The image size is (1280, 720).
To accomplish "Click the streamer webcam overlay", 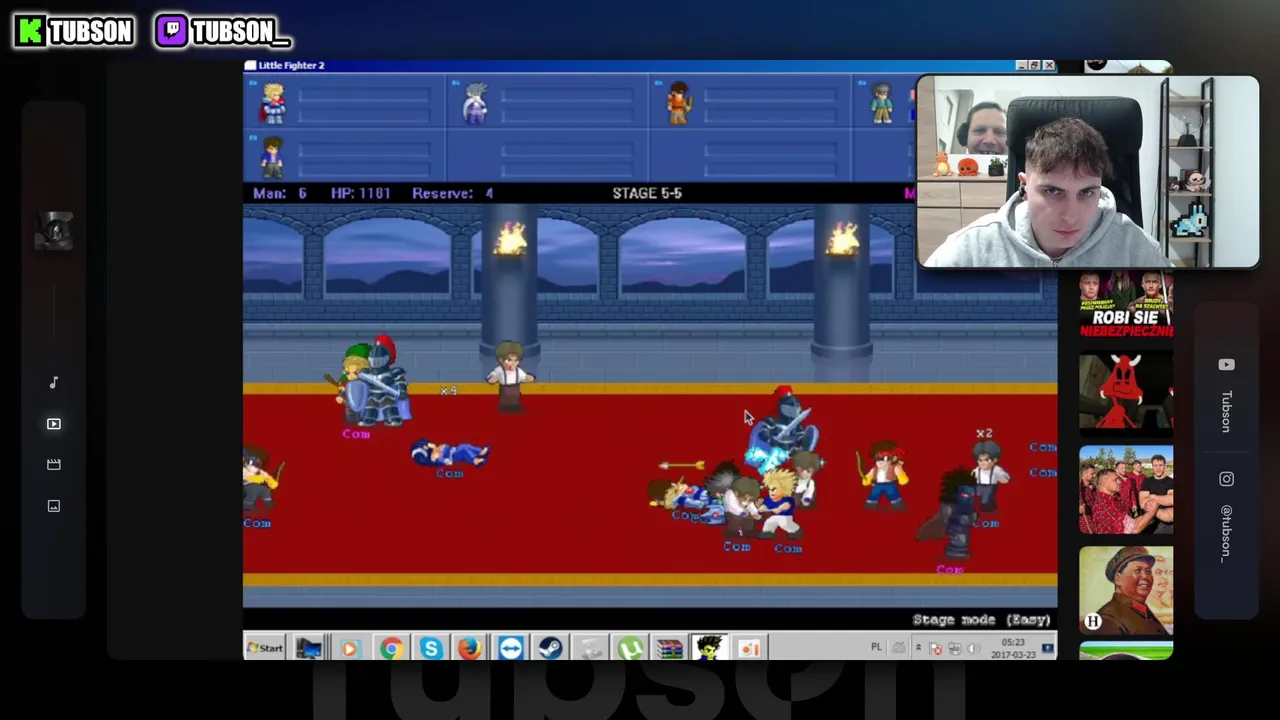I will click(x=1088, y=172).
